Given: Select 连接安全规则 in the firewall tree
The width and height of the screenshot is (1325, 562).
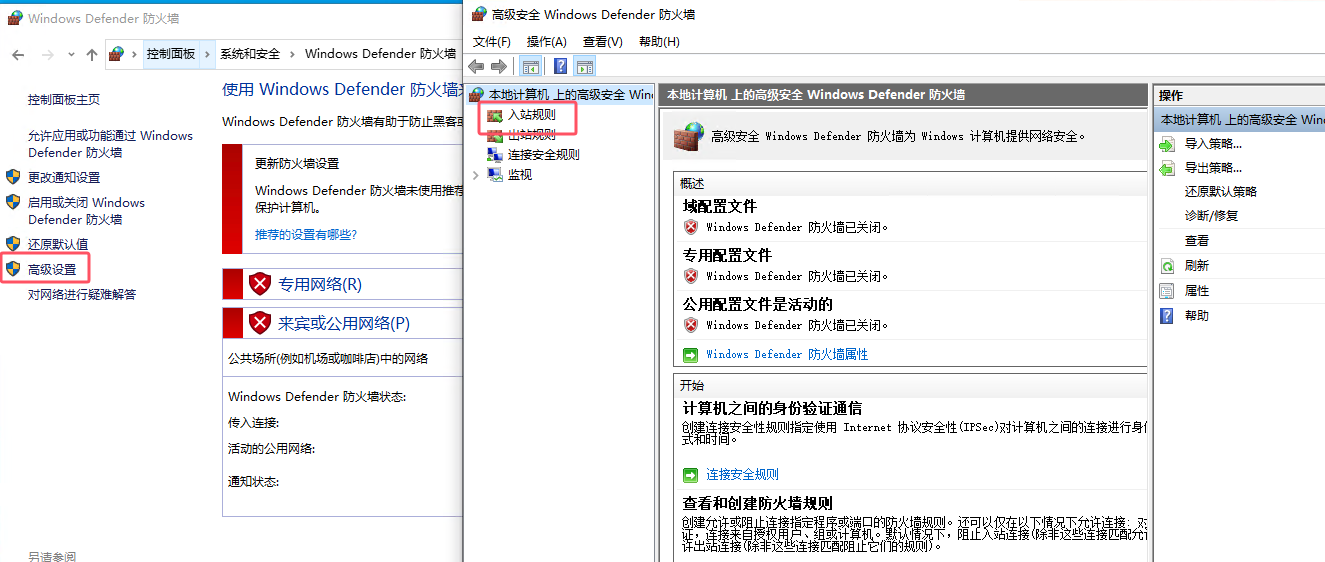Looking at the screenshot, I should click(x=543, y=155).
